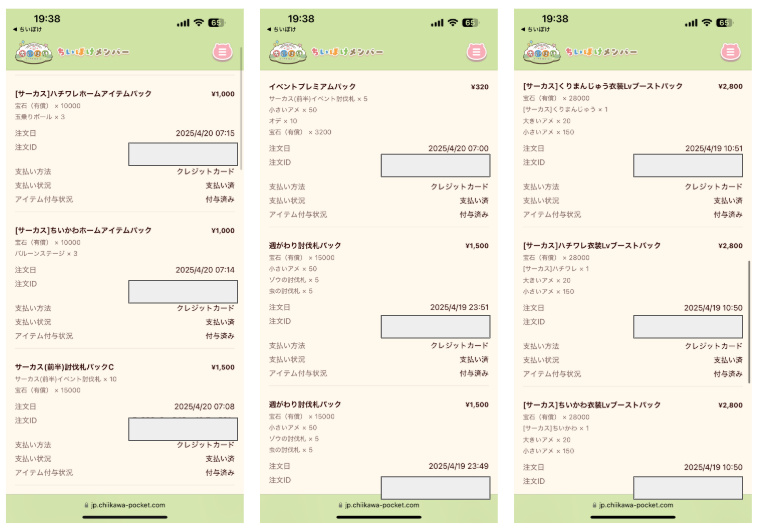
Task: Click the 19:38 clock in left screenshot
Action: [47, 19]
